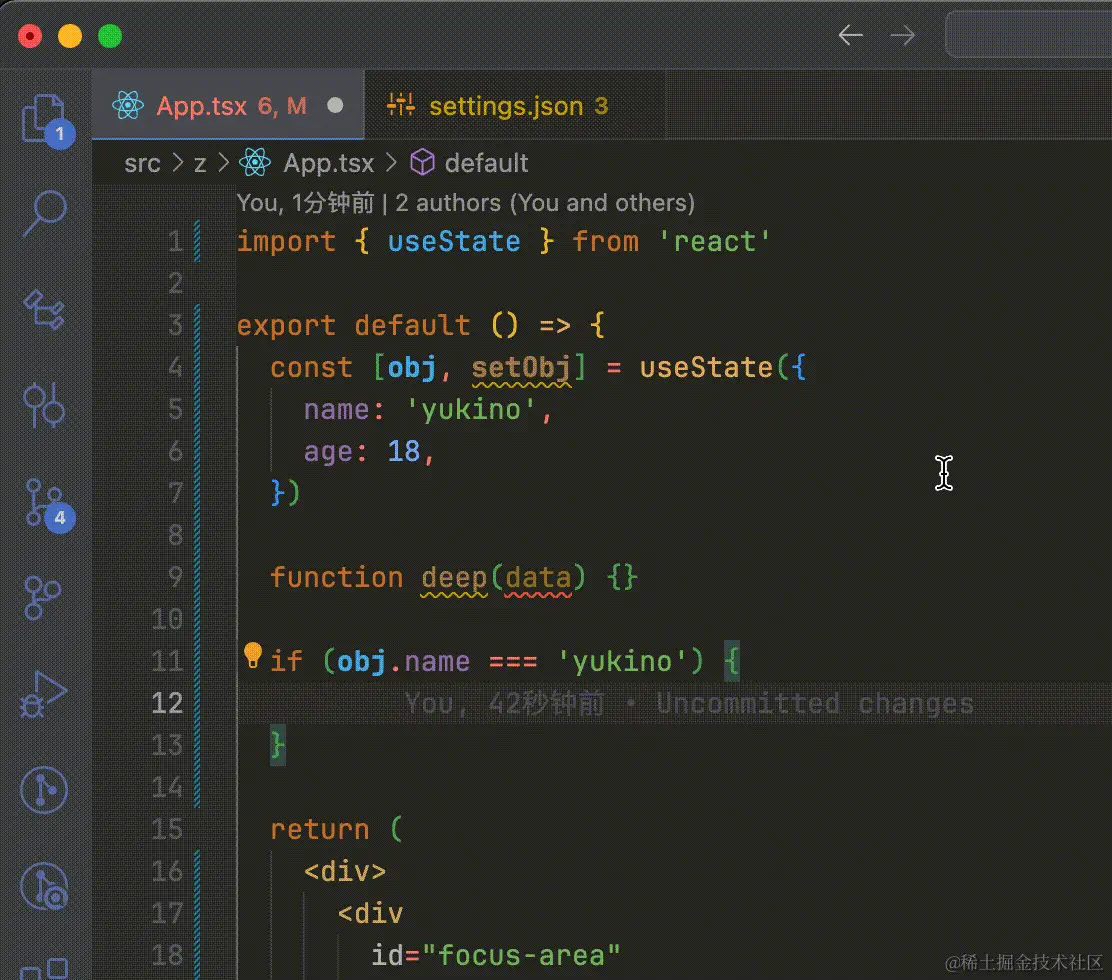The width and height of the screenshot is (1112, 980).
Task: Open the circled git branch icon in the sidebar
Action: click(44, 789)
